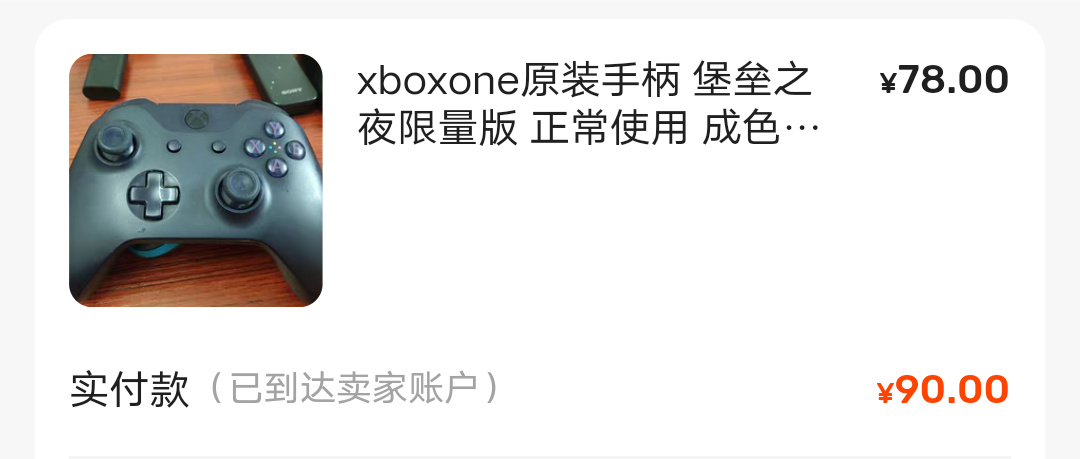Click the right thumbstick in the photo
This screenshot has height=459, width=1080.
tap(240, 190)
